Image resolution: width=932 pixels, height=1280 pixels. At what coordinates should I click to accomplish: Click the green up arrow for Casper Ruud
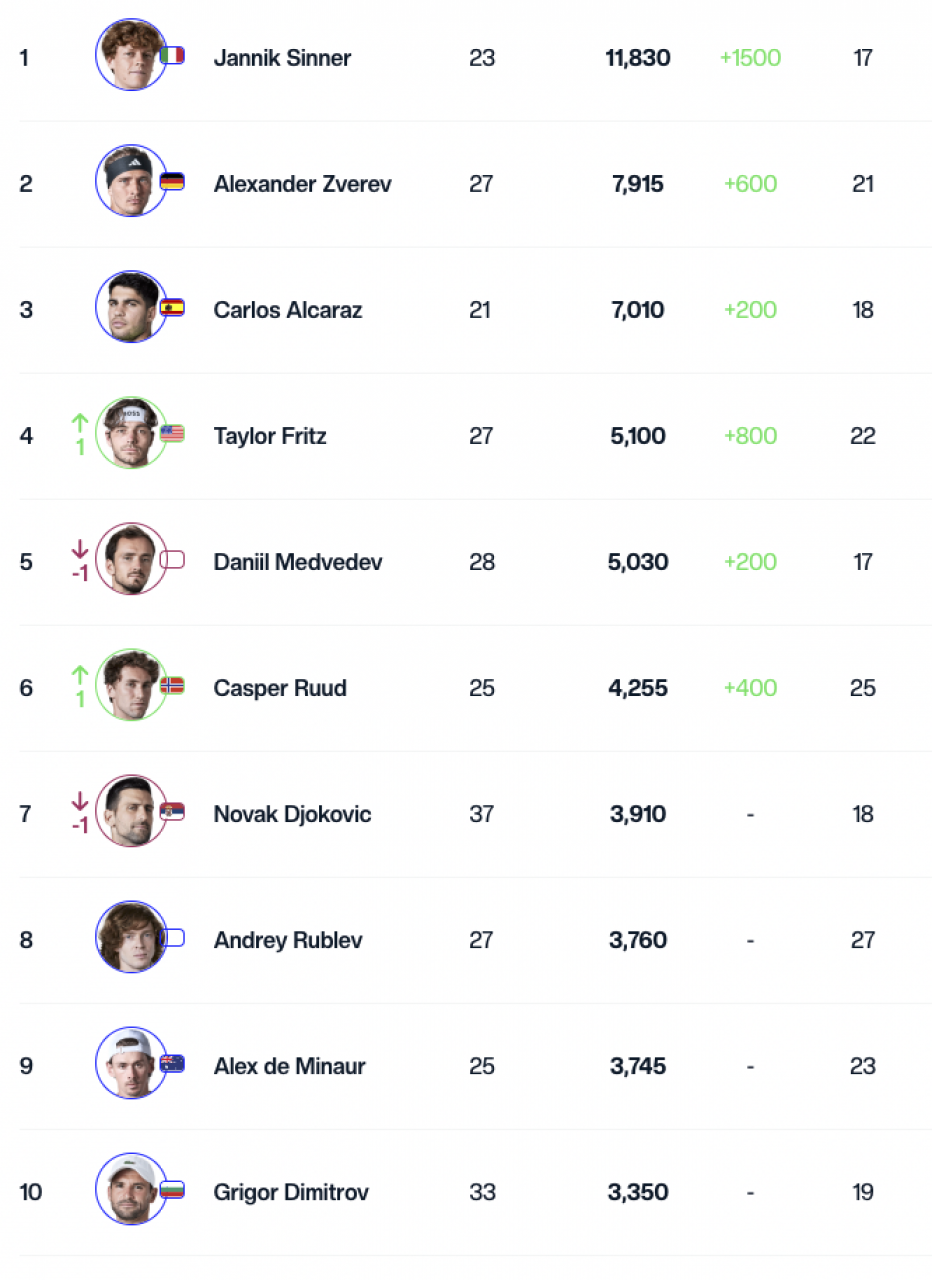pyautogui.click(x=80, y=674)
